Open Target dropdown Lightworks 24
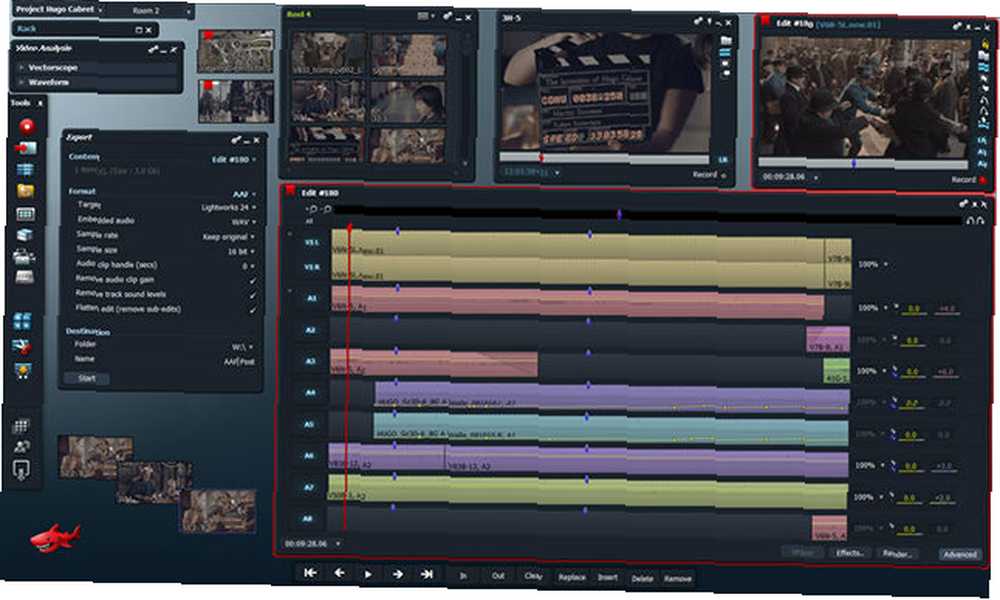 (x=228, y=208)
